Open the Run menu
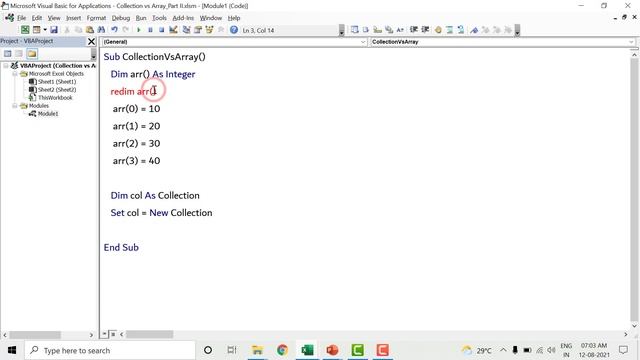The image size is (640, 360). click(141, 18)
